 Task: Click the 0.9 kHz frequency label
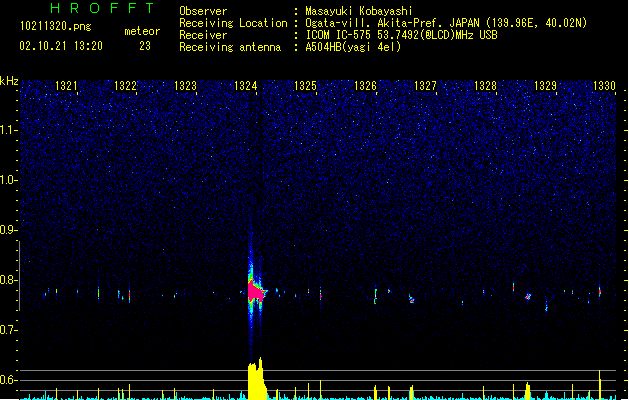click(x=9, y=230)
